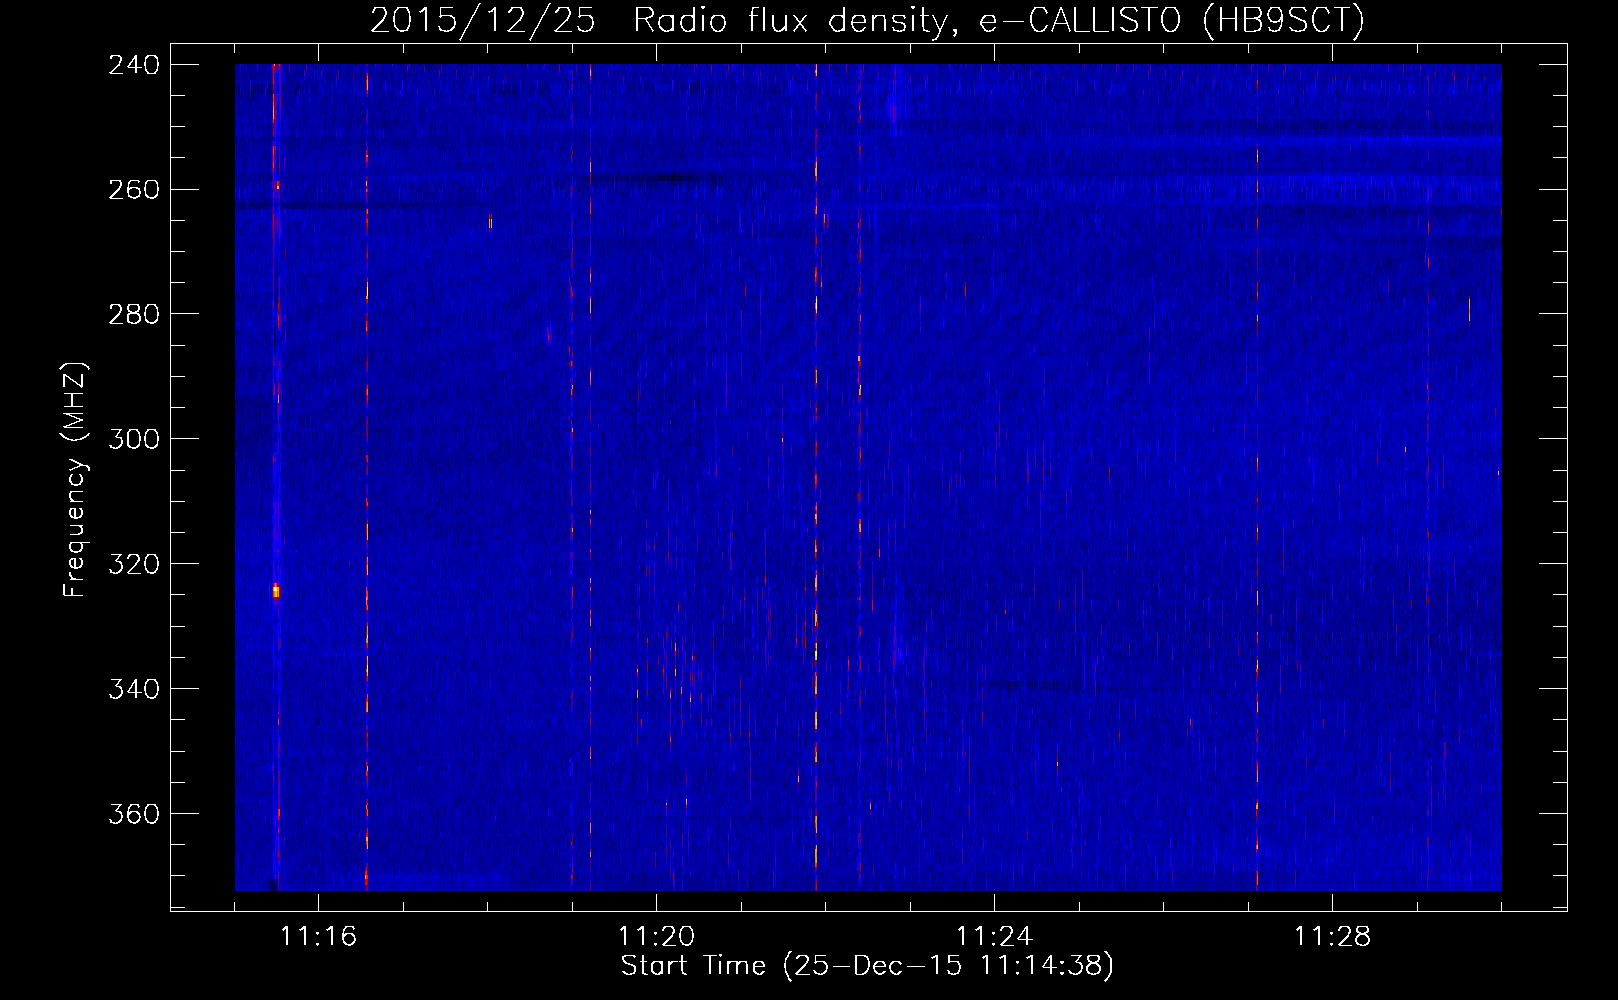Click the 360 frequency tick label
Viewport: 1618px width, 1000px height.
(x=134, y=815)
